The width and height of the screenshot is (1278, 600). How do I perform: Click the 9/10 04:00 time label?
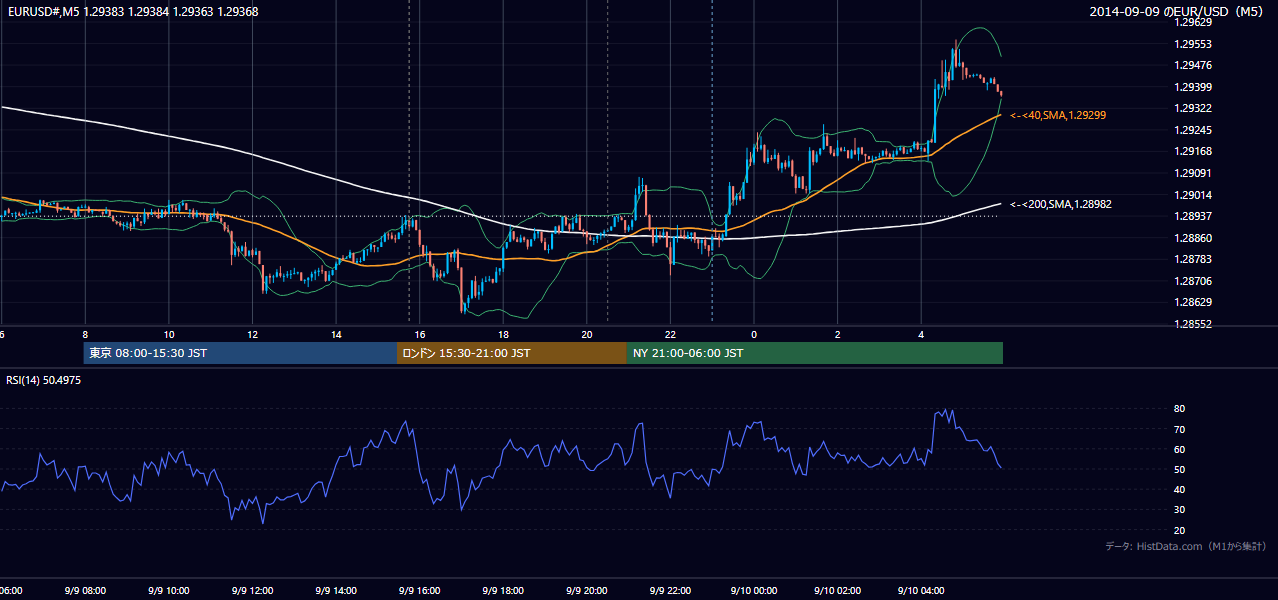pyautogui.click(x=921, y=590)
